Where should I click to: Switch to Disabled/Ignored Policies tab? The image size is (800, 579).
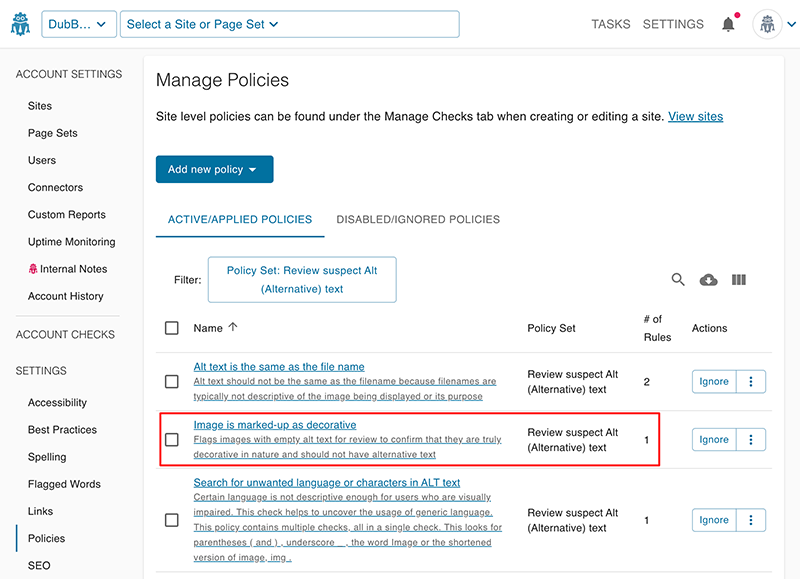[418, 219]
